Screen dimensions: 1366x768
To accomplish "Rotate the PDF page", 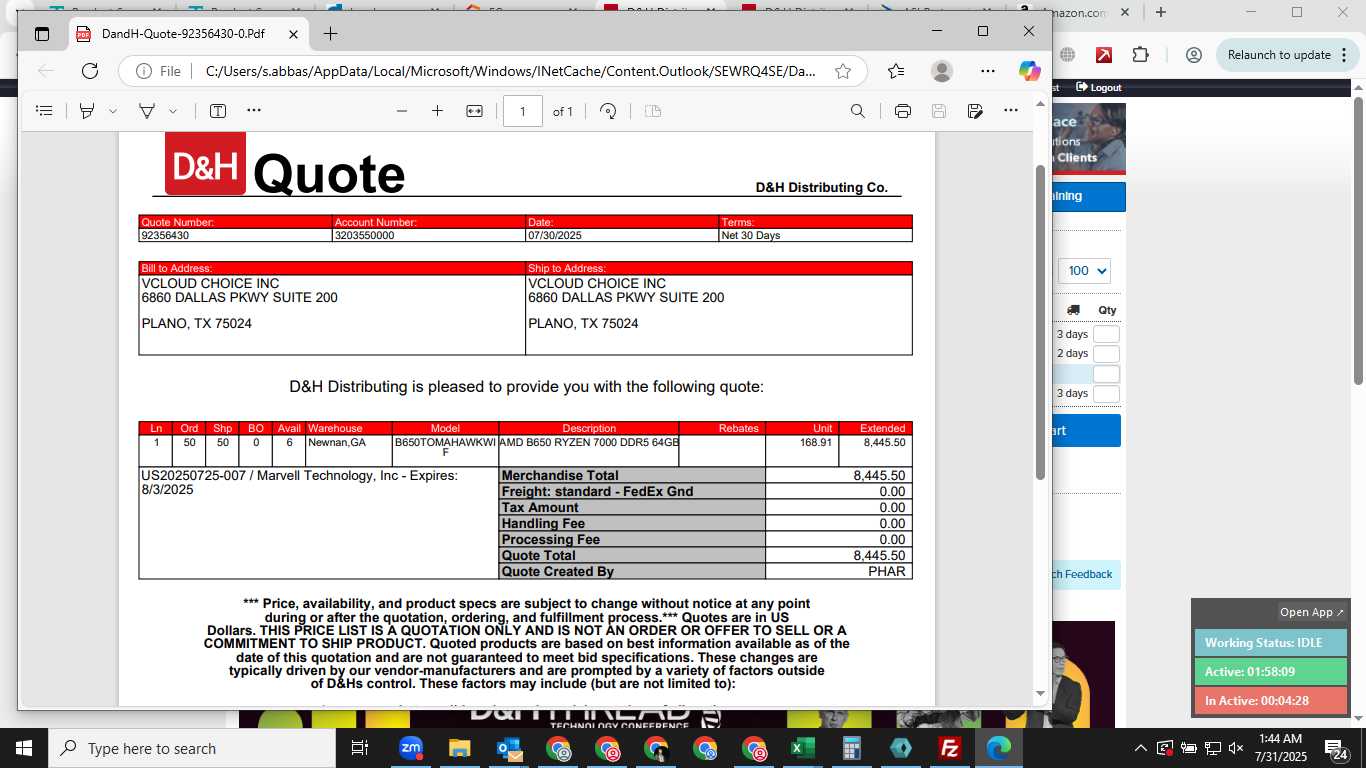I will point(608,111).
